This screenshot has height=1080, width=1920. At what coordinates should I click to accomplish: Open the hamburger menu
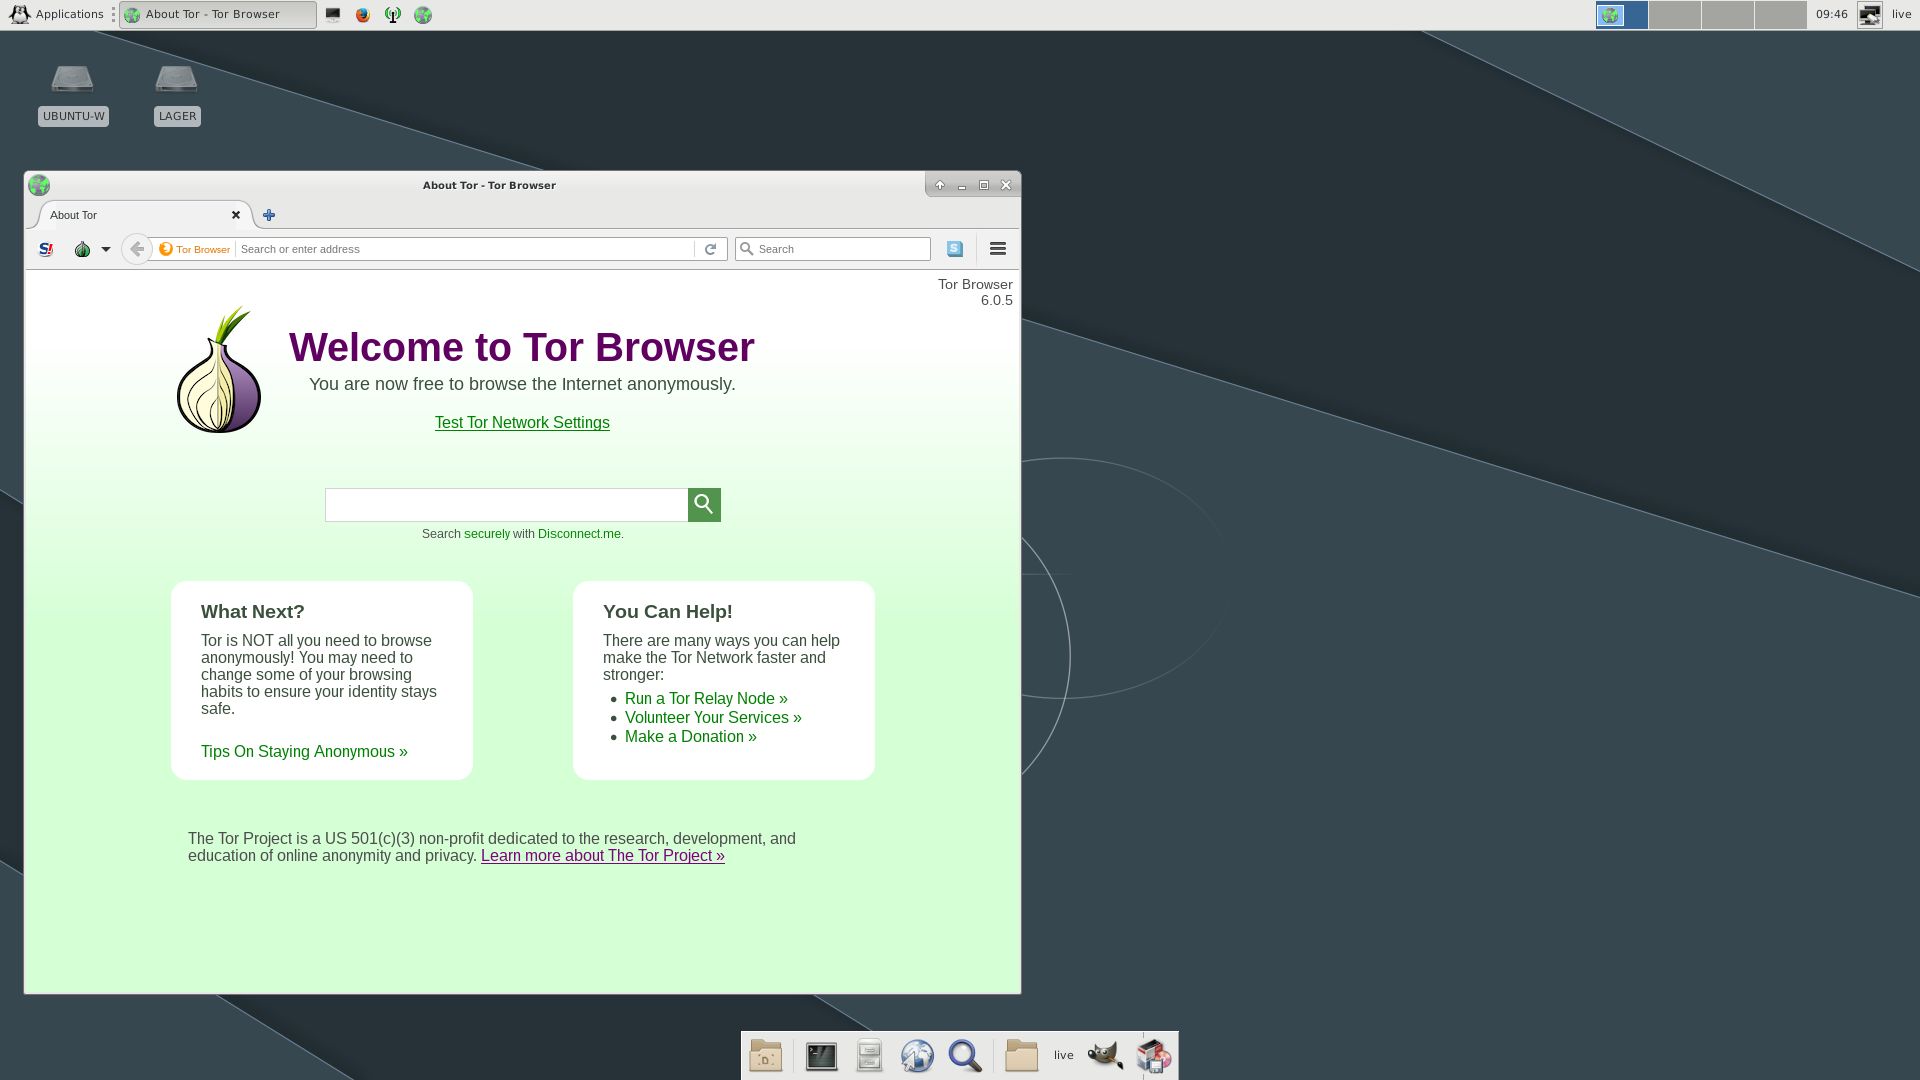997,249
